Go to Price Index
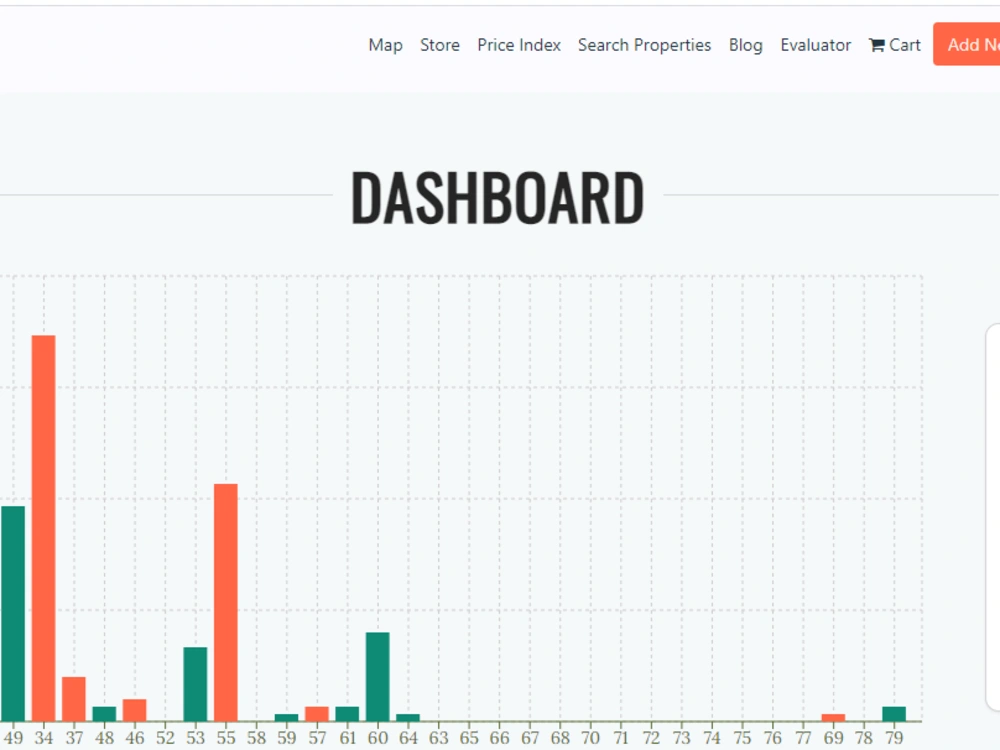Screen dimensions: 1000x750 (x=518, y=45)
